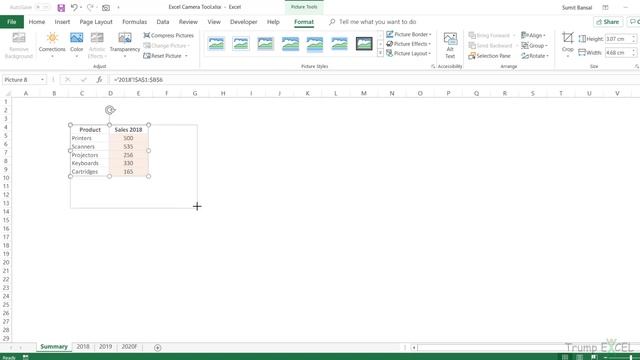Click the Name Box showing Picture 8

click(21, 80)
